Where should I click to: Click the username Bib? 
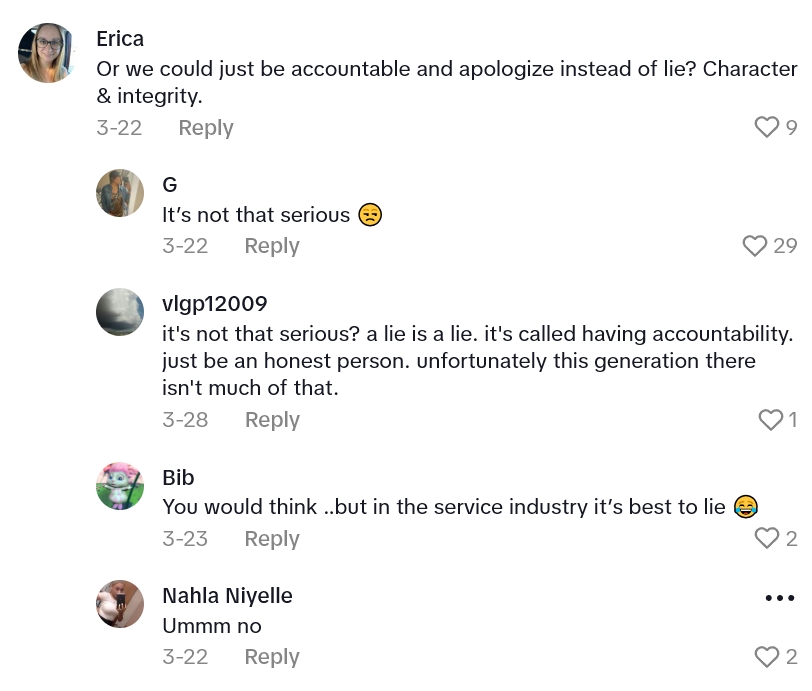(178, 478)
